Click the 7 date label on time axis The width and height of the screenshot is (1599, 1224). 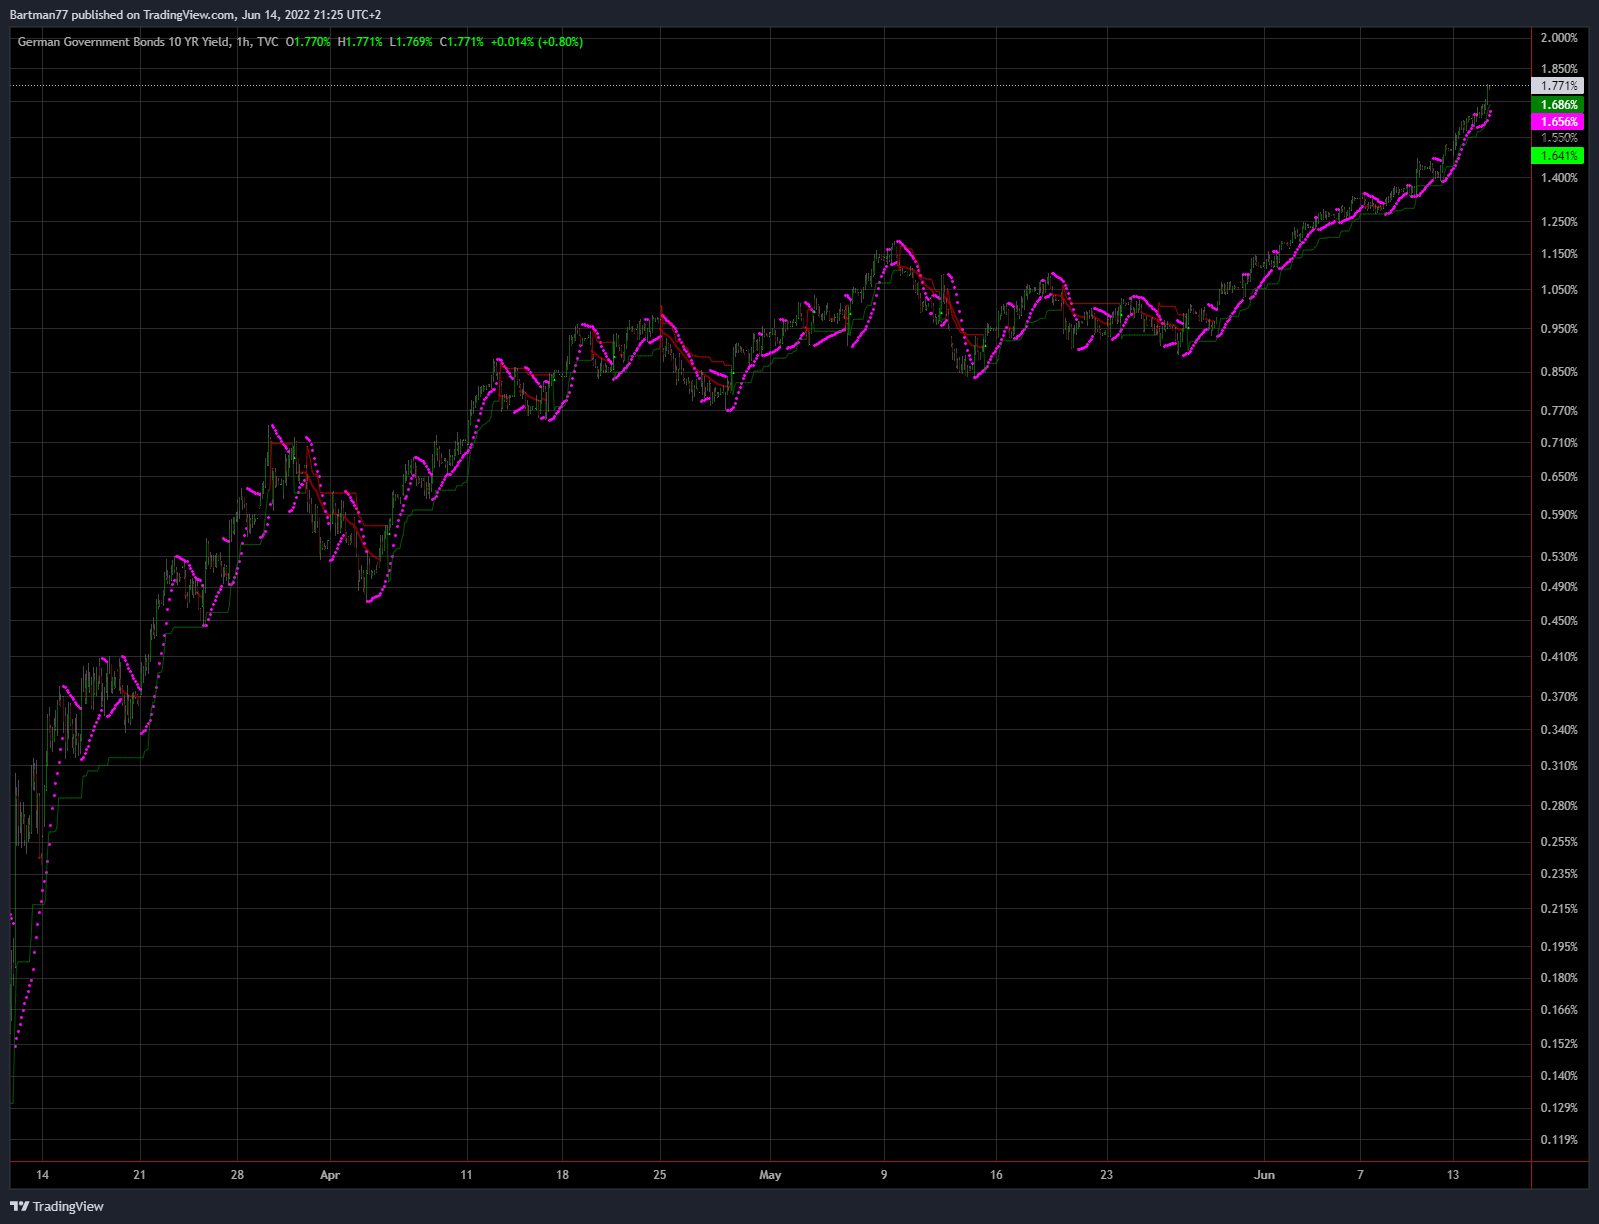click(x=1361, y=1175)
